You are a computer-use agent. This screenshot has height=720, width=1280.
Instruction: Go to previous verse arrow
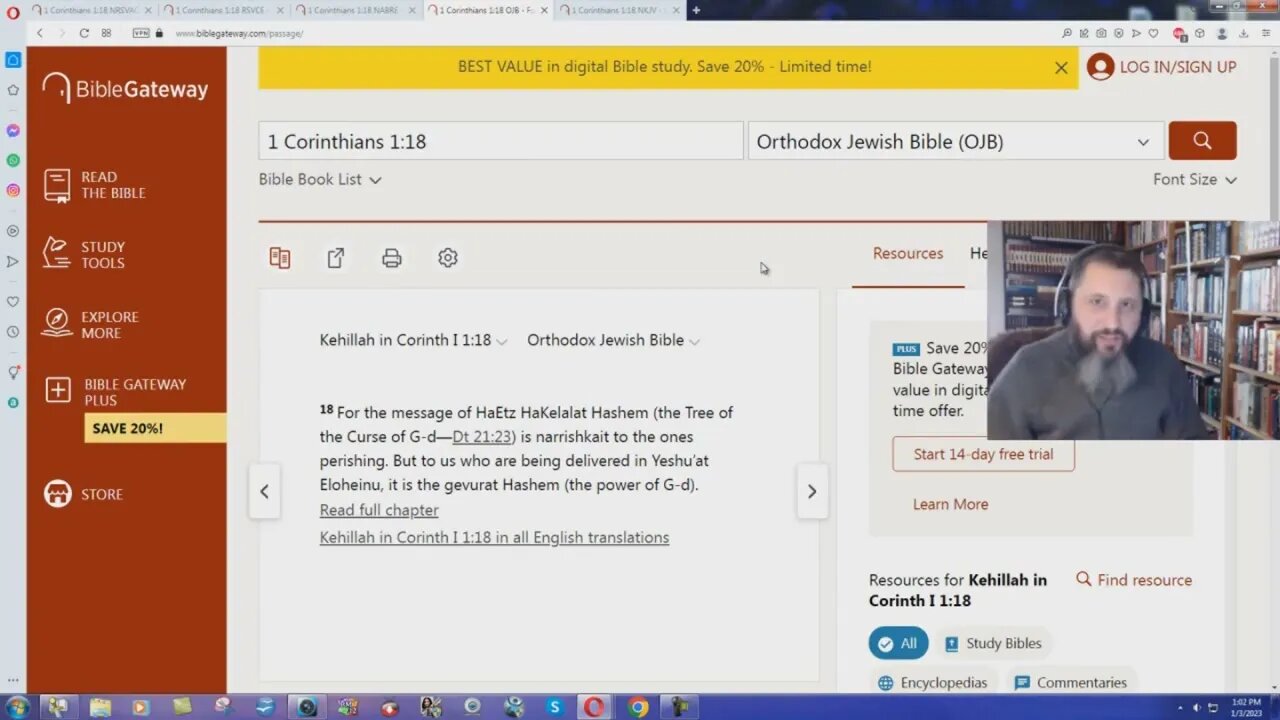(x=264, y=491)
